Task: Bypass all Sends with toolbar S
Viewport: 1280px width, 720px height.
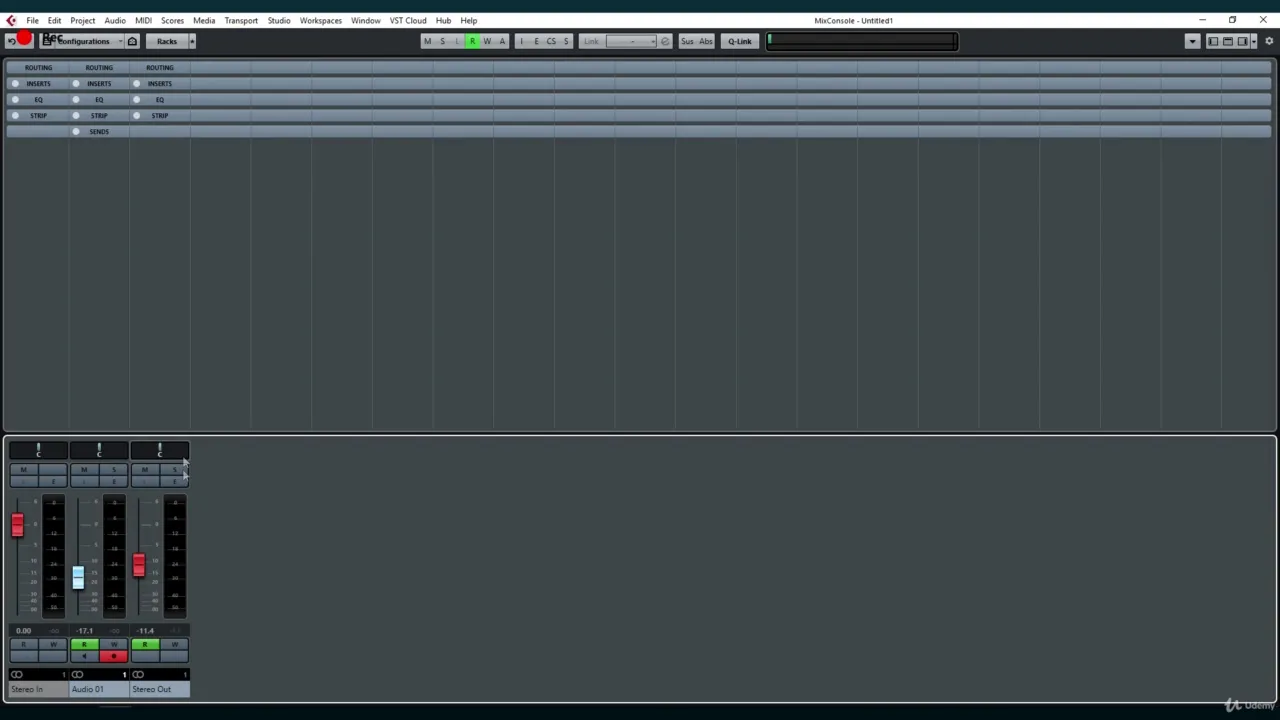Action: coord(566,41)
